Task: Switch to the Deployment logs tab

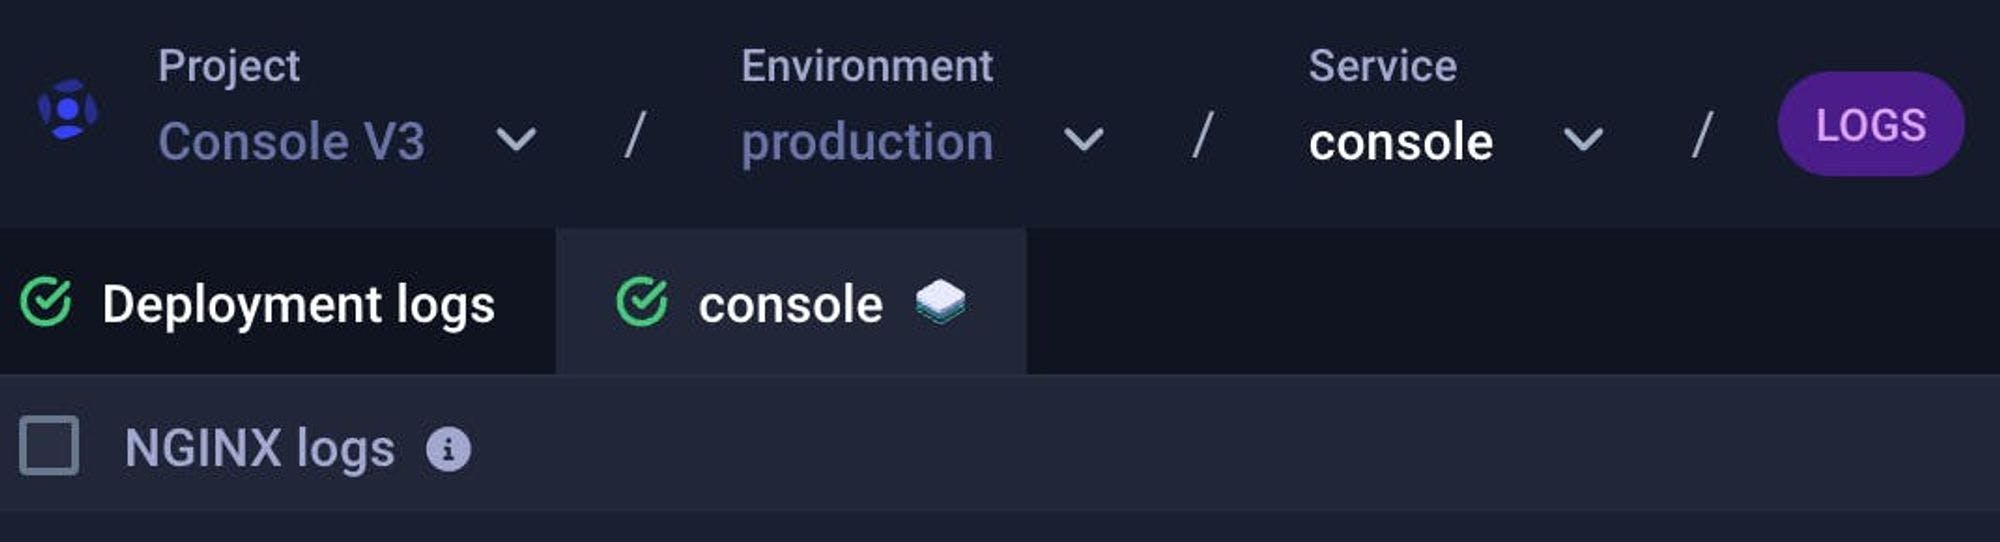Action: (277, 302)
